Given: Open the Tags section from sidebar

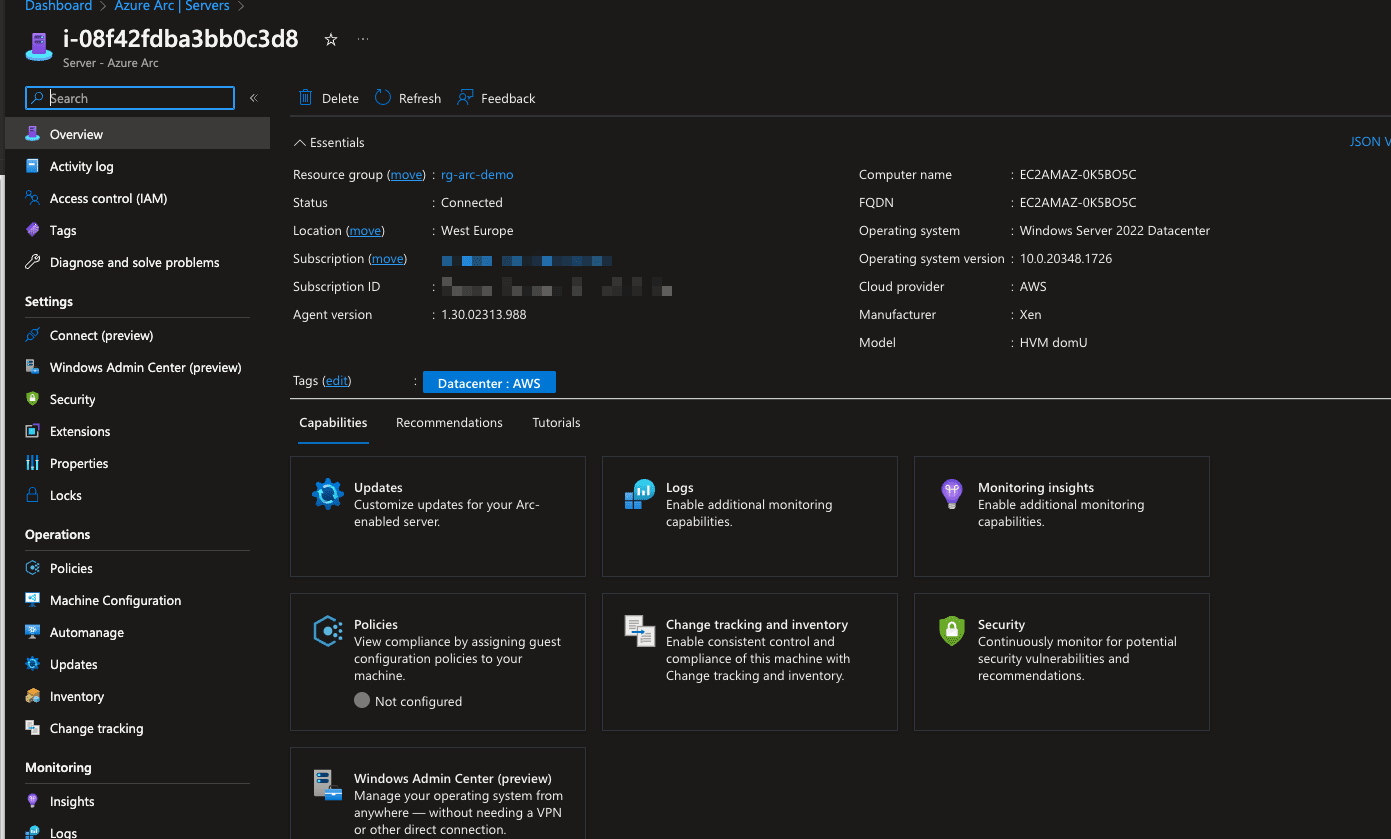Looking at the screenshot, I should pyautogui.click(x=63, y=230).
